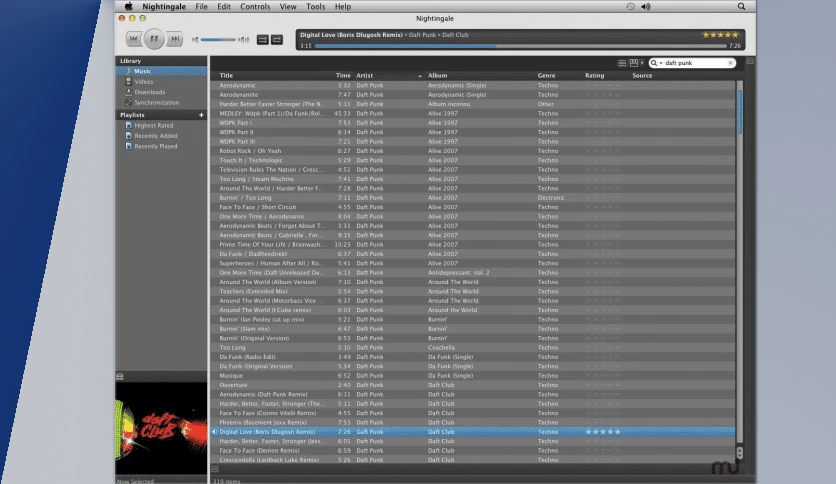The width and height of the screenshot is (836, 484).
Task: Mute with the low-volume speaker icon
Action: [x=195, y=39]
